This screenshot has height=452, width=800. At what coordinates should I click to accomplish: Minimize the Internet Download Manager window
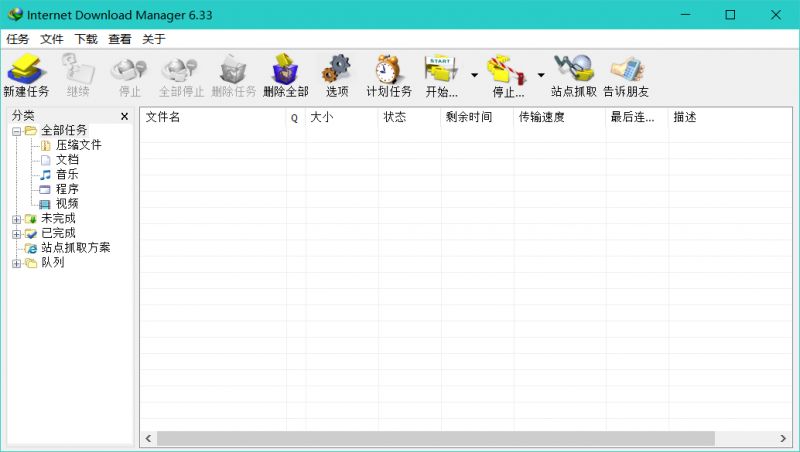pos(685,14)
